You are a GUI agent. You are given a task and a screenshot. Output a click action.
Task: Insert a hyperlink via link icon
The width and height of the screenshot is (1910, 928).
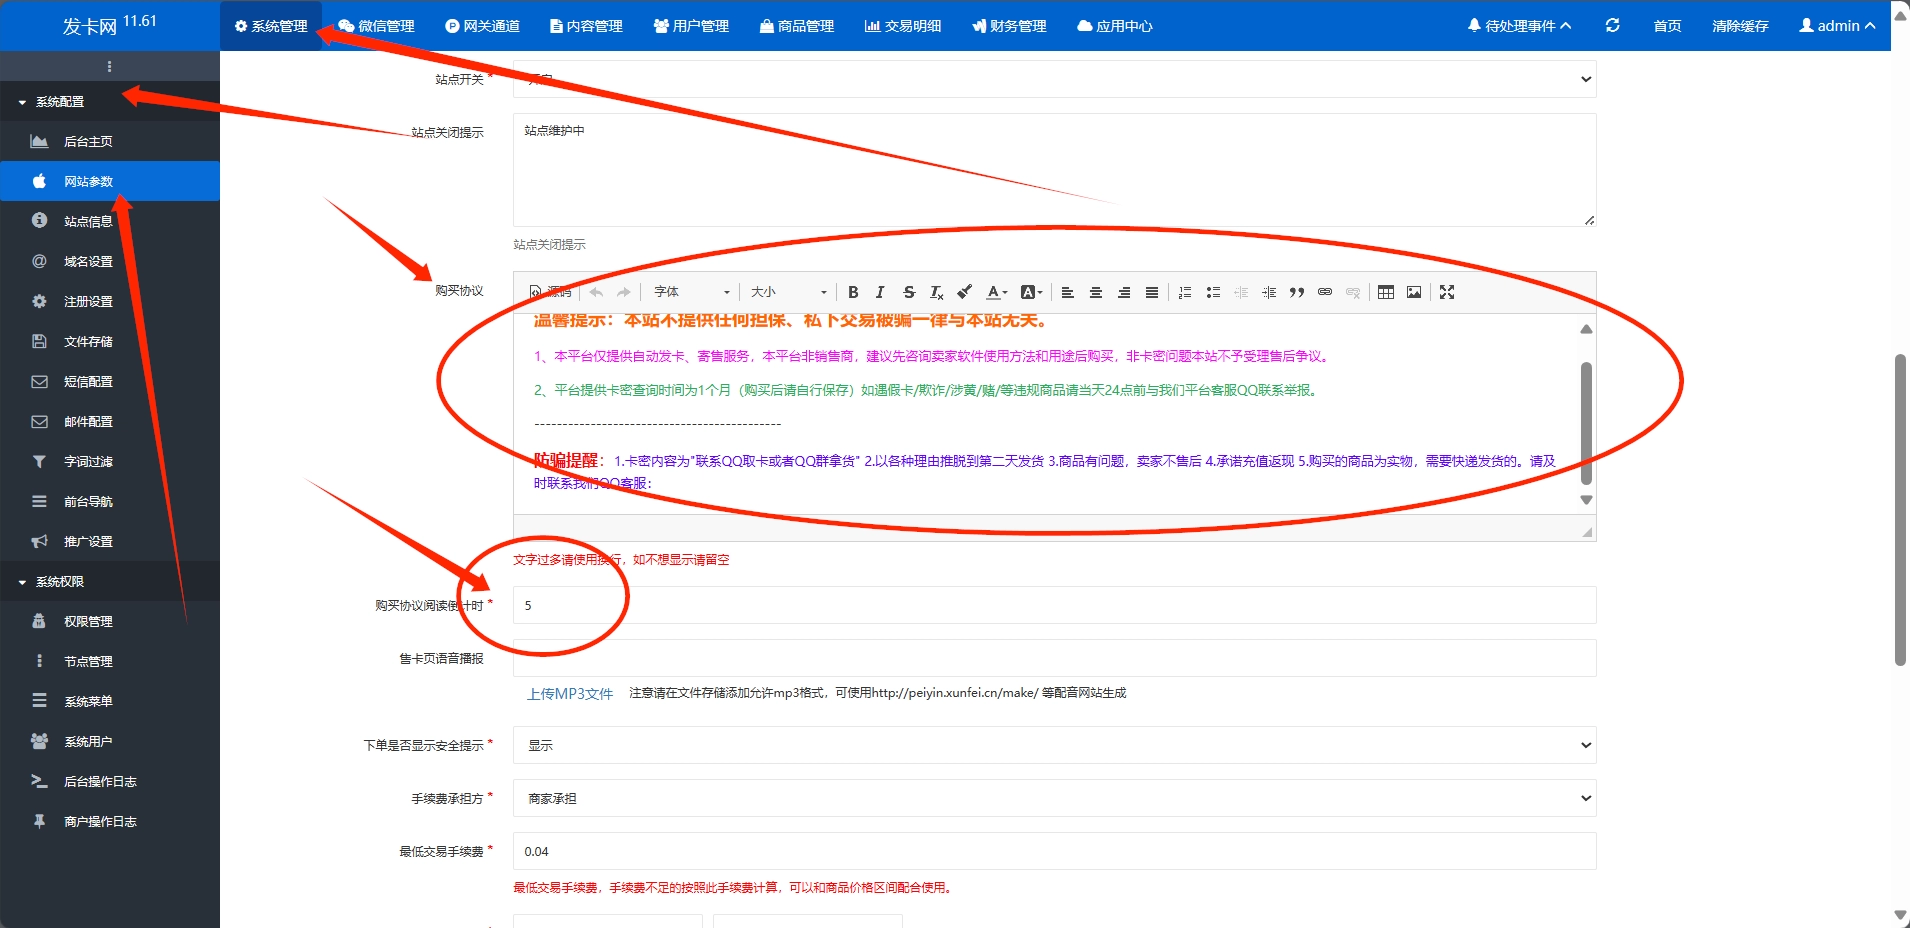coord(1325,292)
